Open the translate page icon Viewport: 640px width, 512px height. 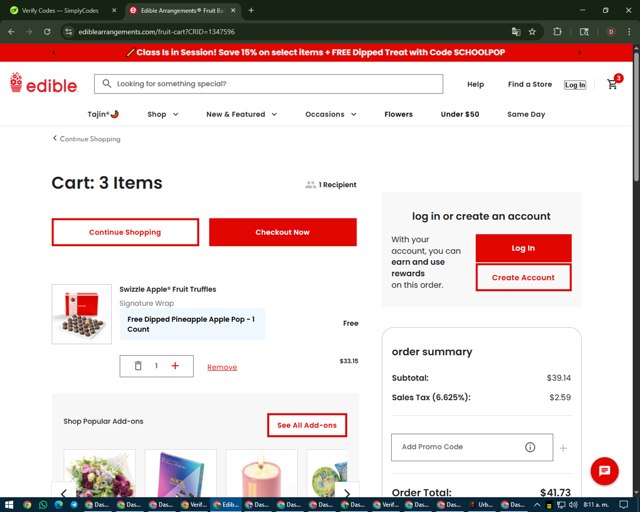(x=516, y=31)
